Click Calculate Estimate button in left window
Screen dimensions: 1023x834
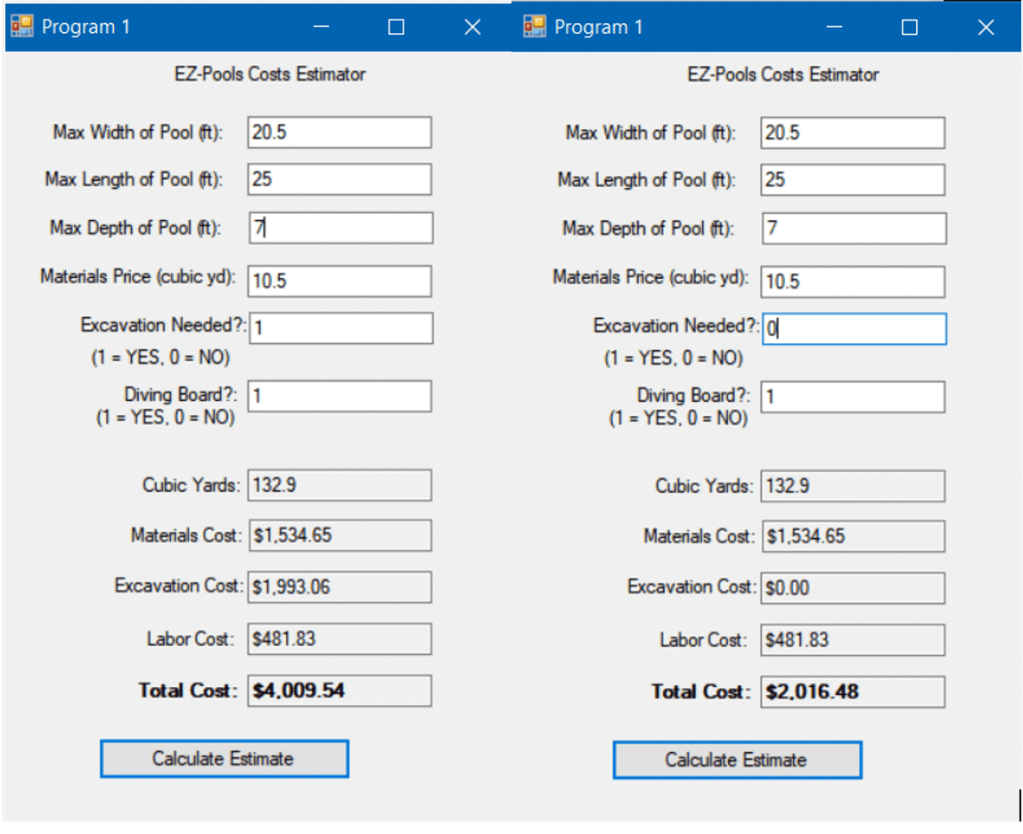(x=224, y=759)
